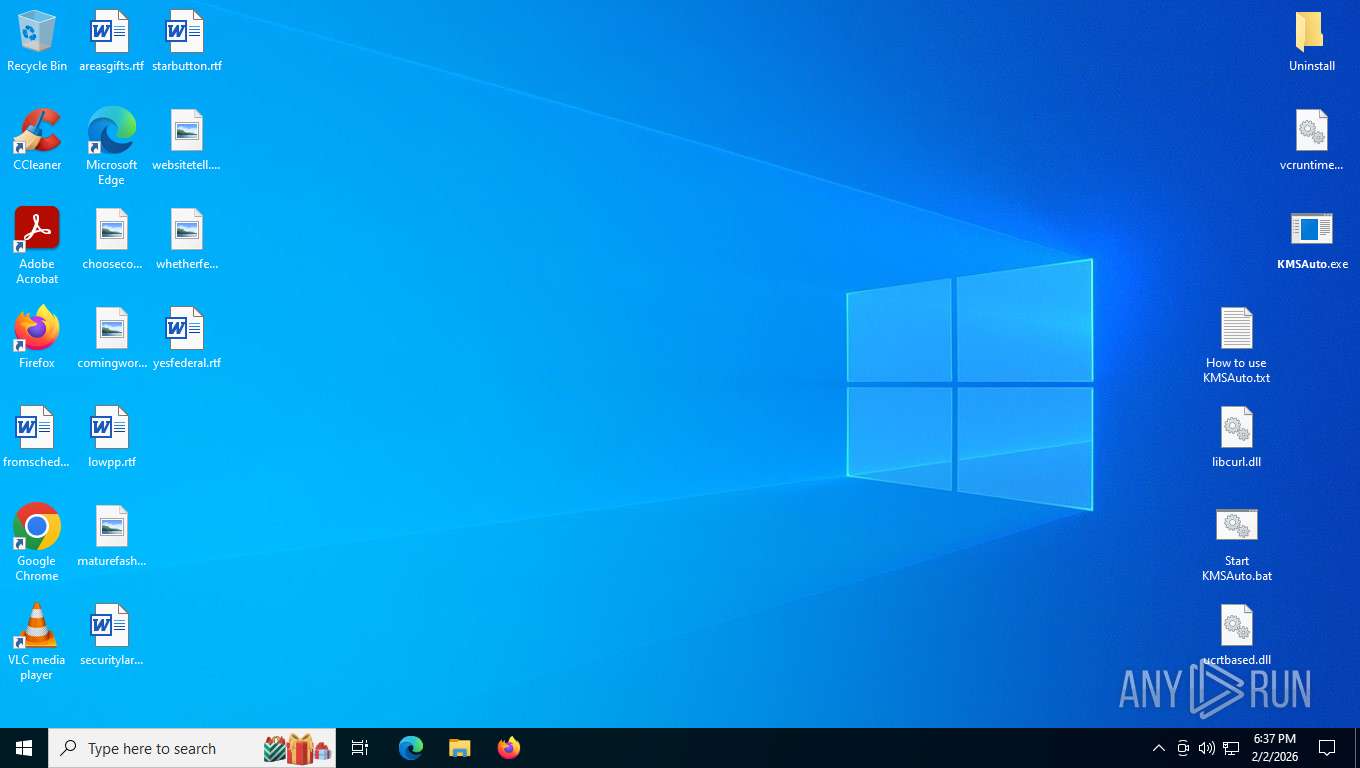
Task: Select the How to use KMSAuto.txt file
Action: point(1236,345)
